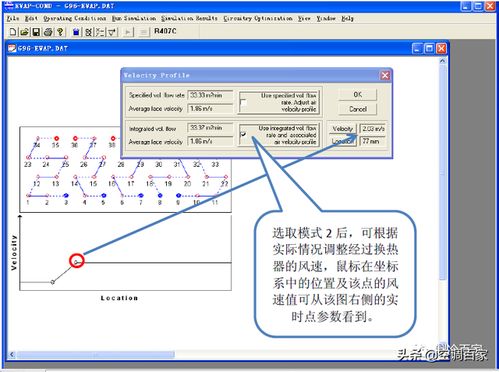
Task: Select the blue tube dot numbered 7
Action: coord(141,195)
